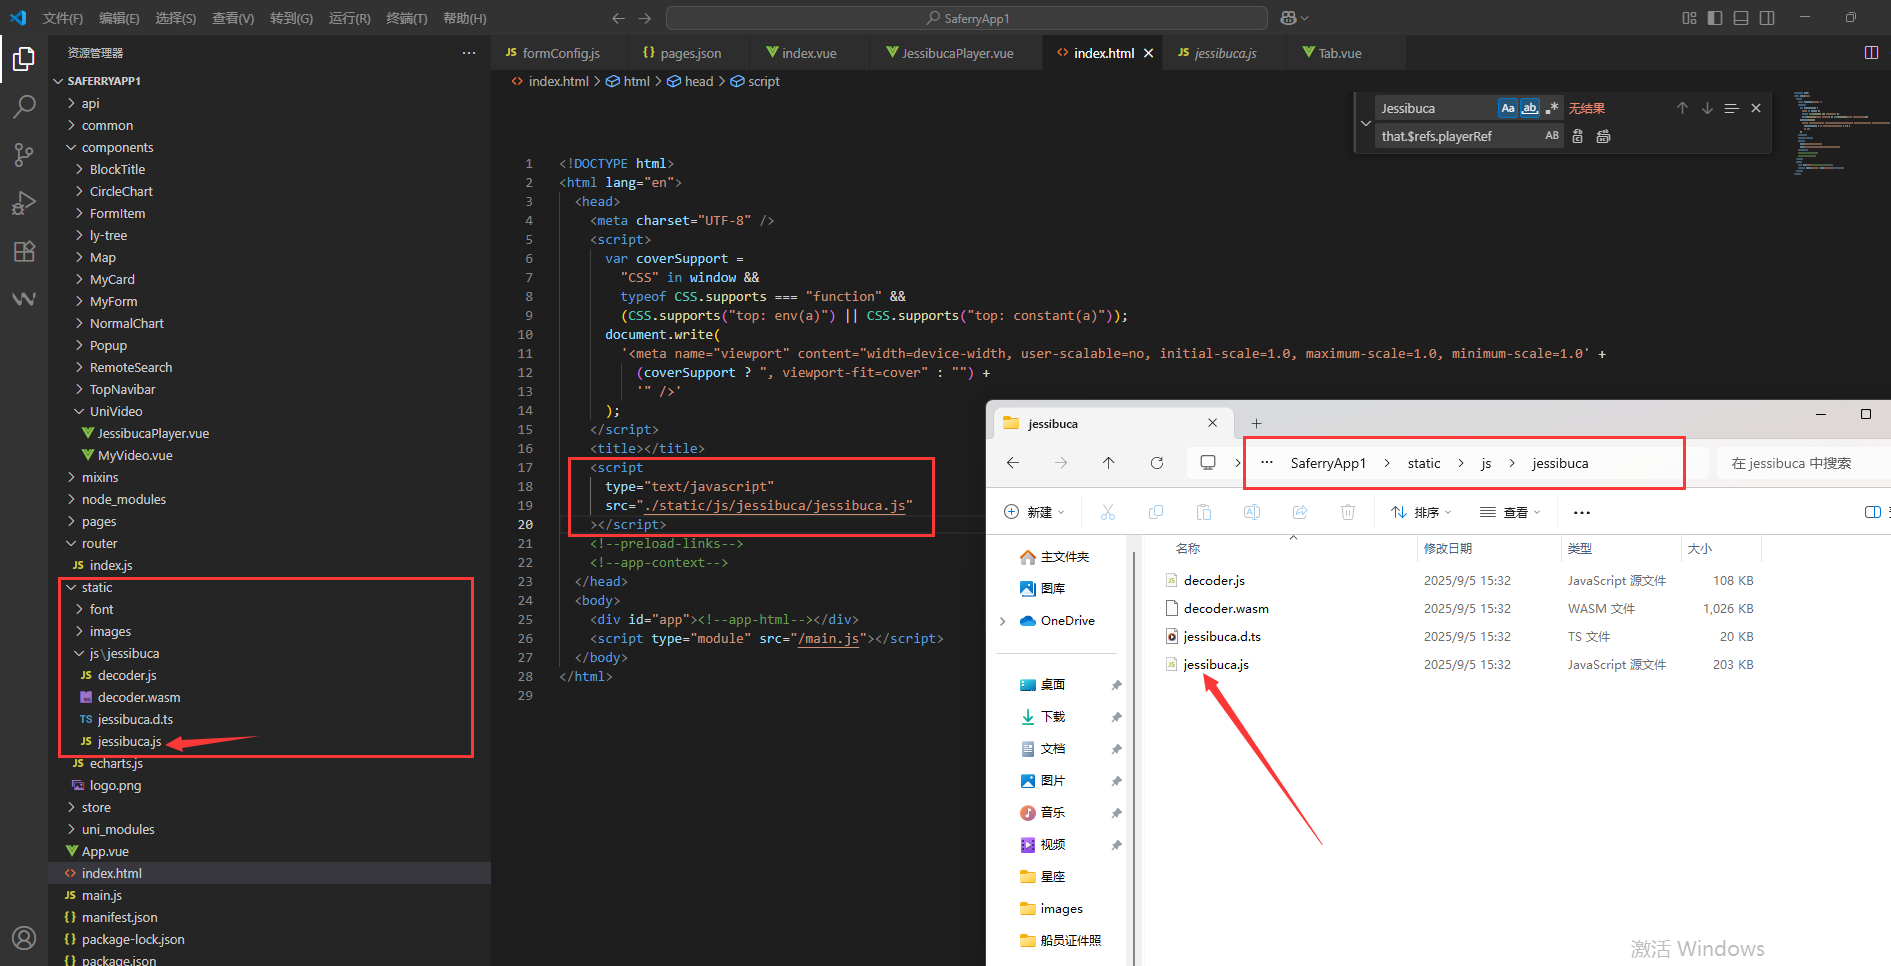Select the Delete icon in the jessibuca window

1347,511
